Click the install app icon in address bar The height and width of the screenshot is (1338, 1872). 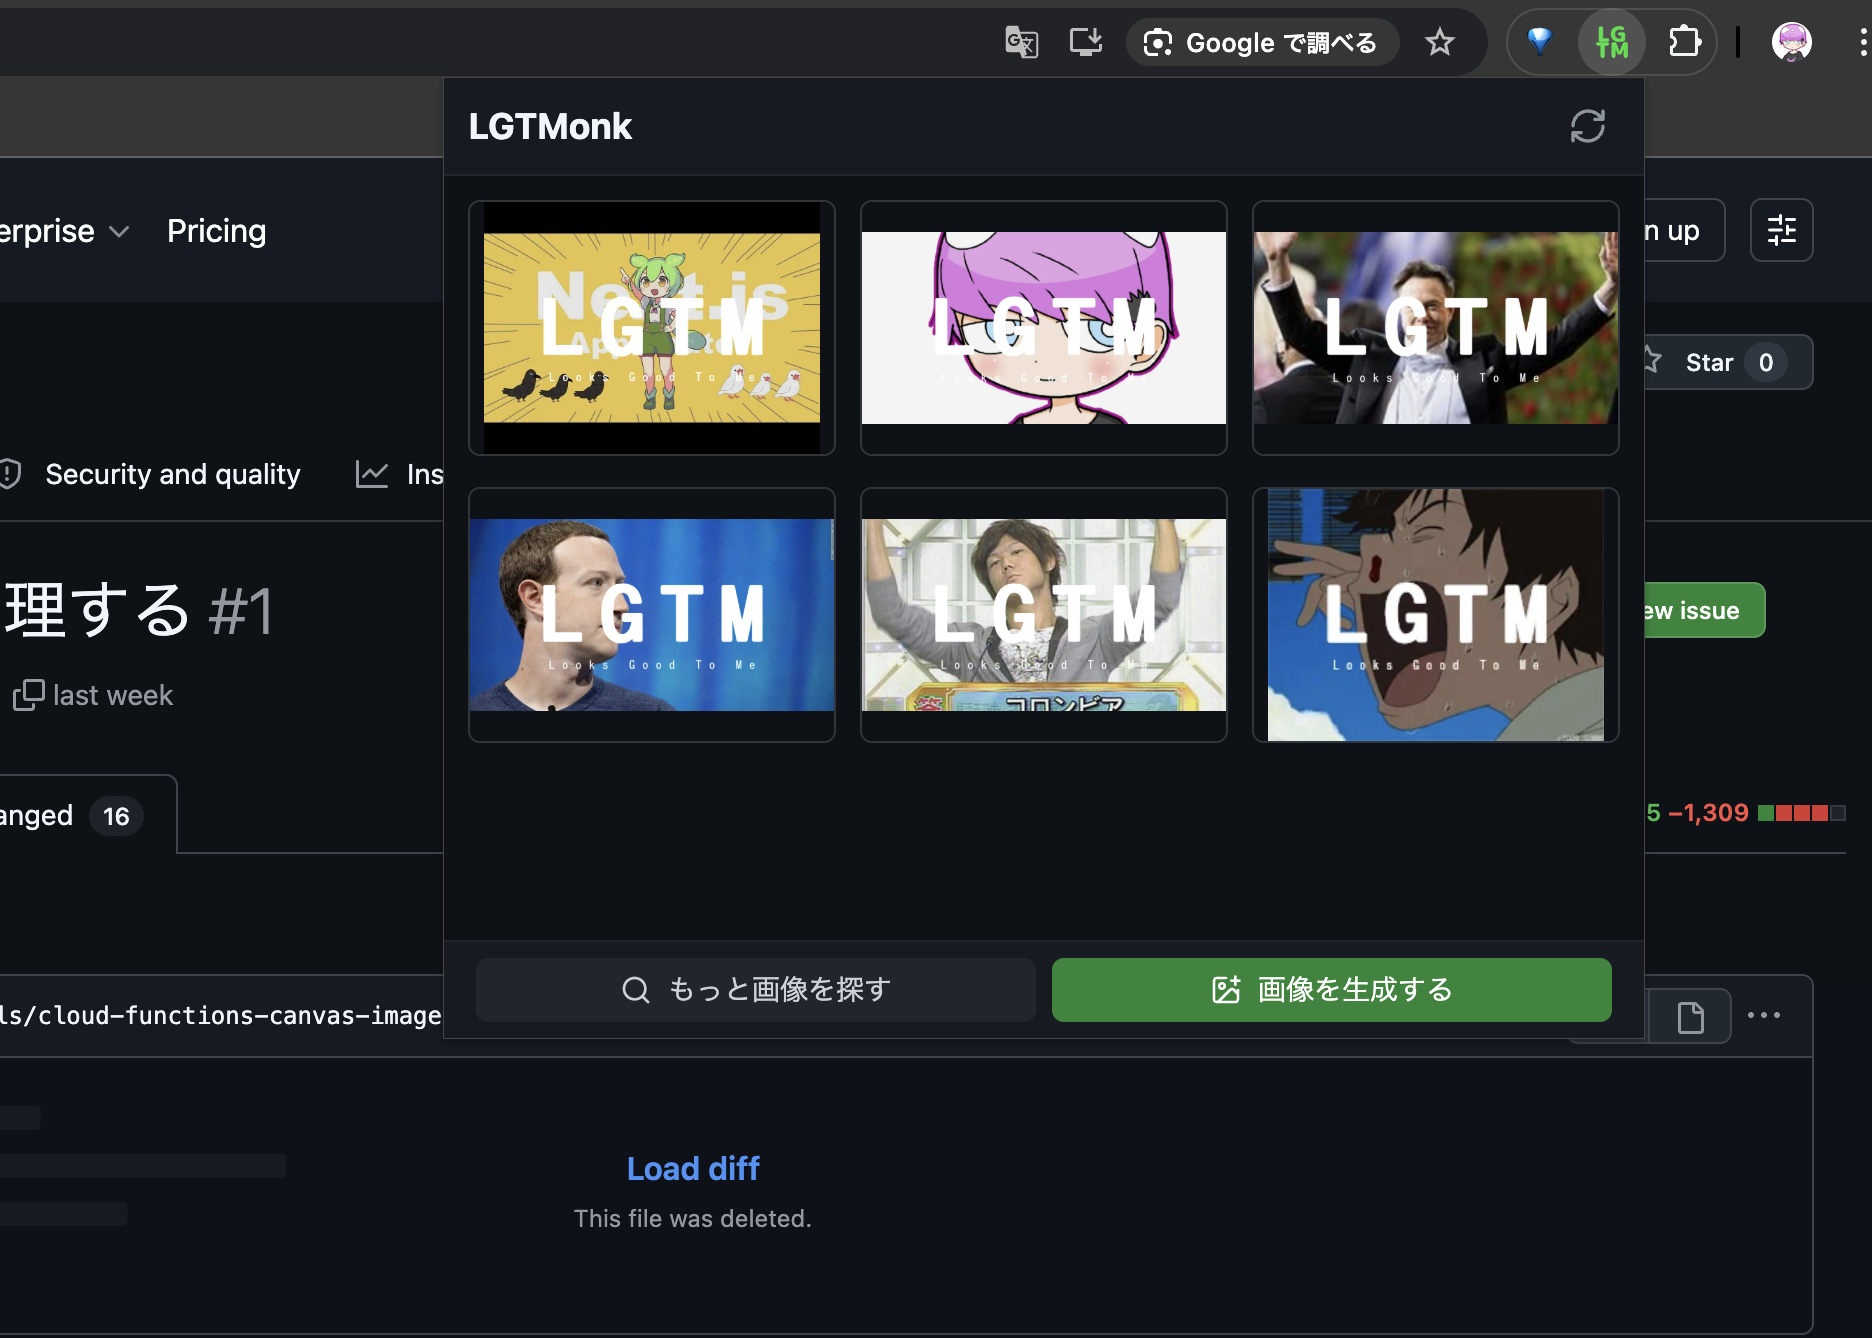1085,42
